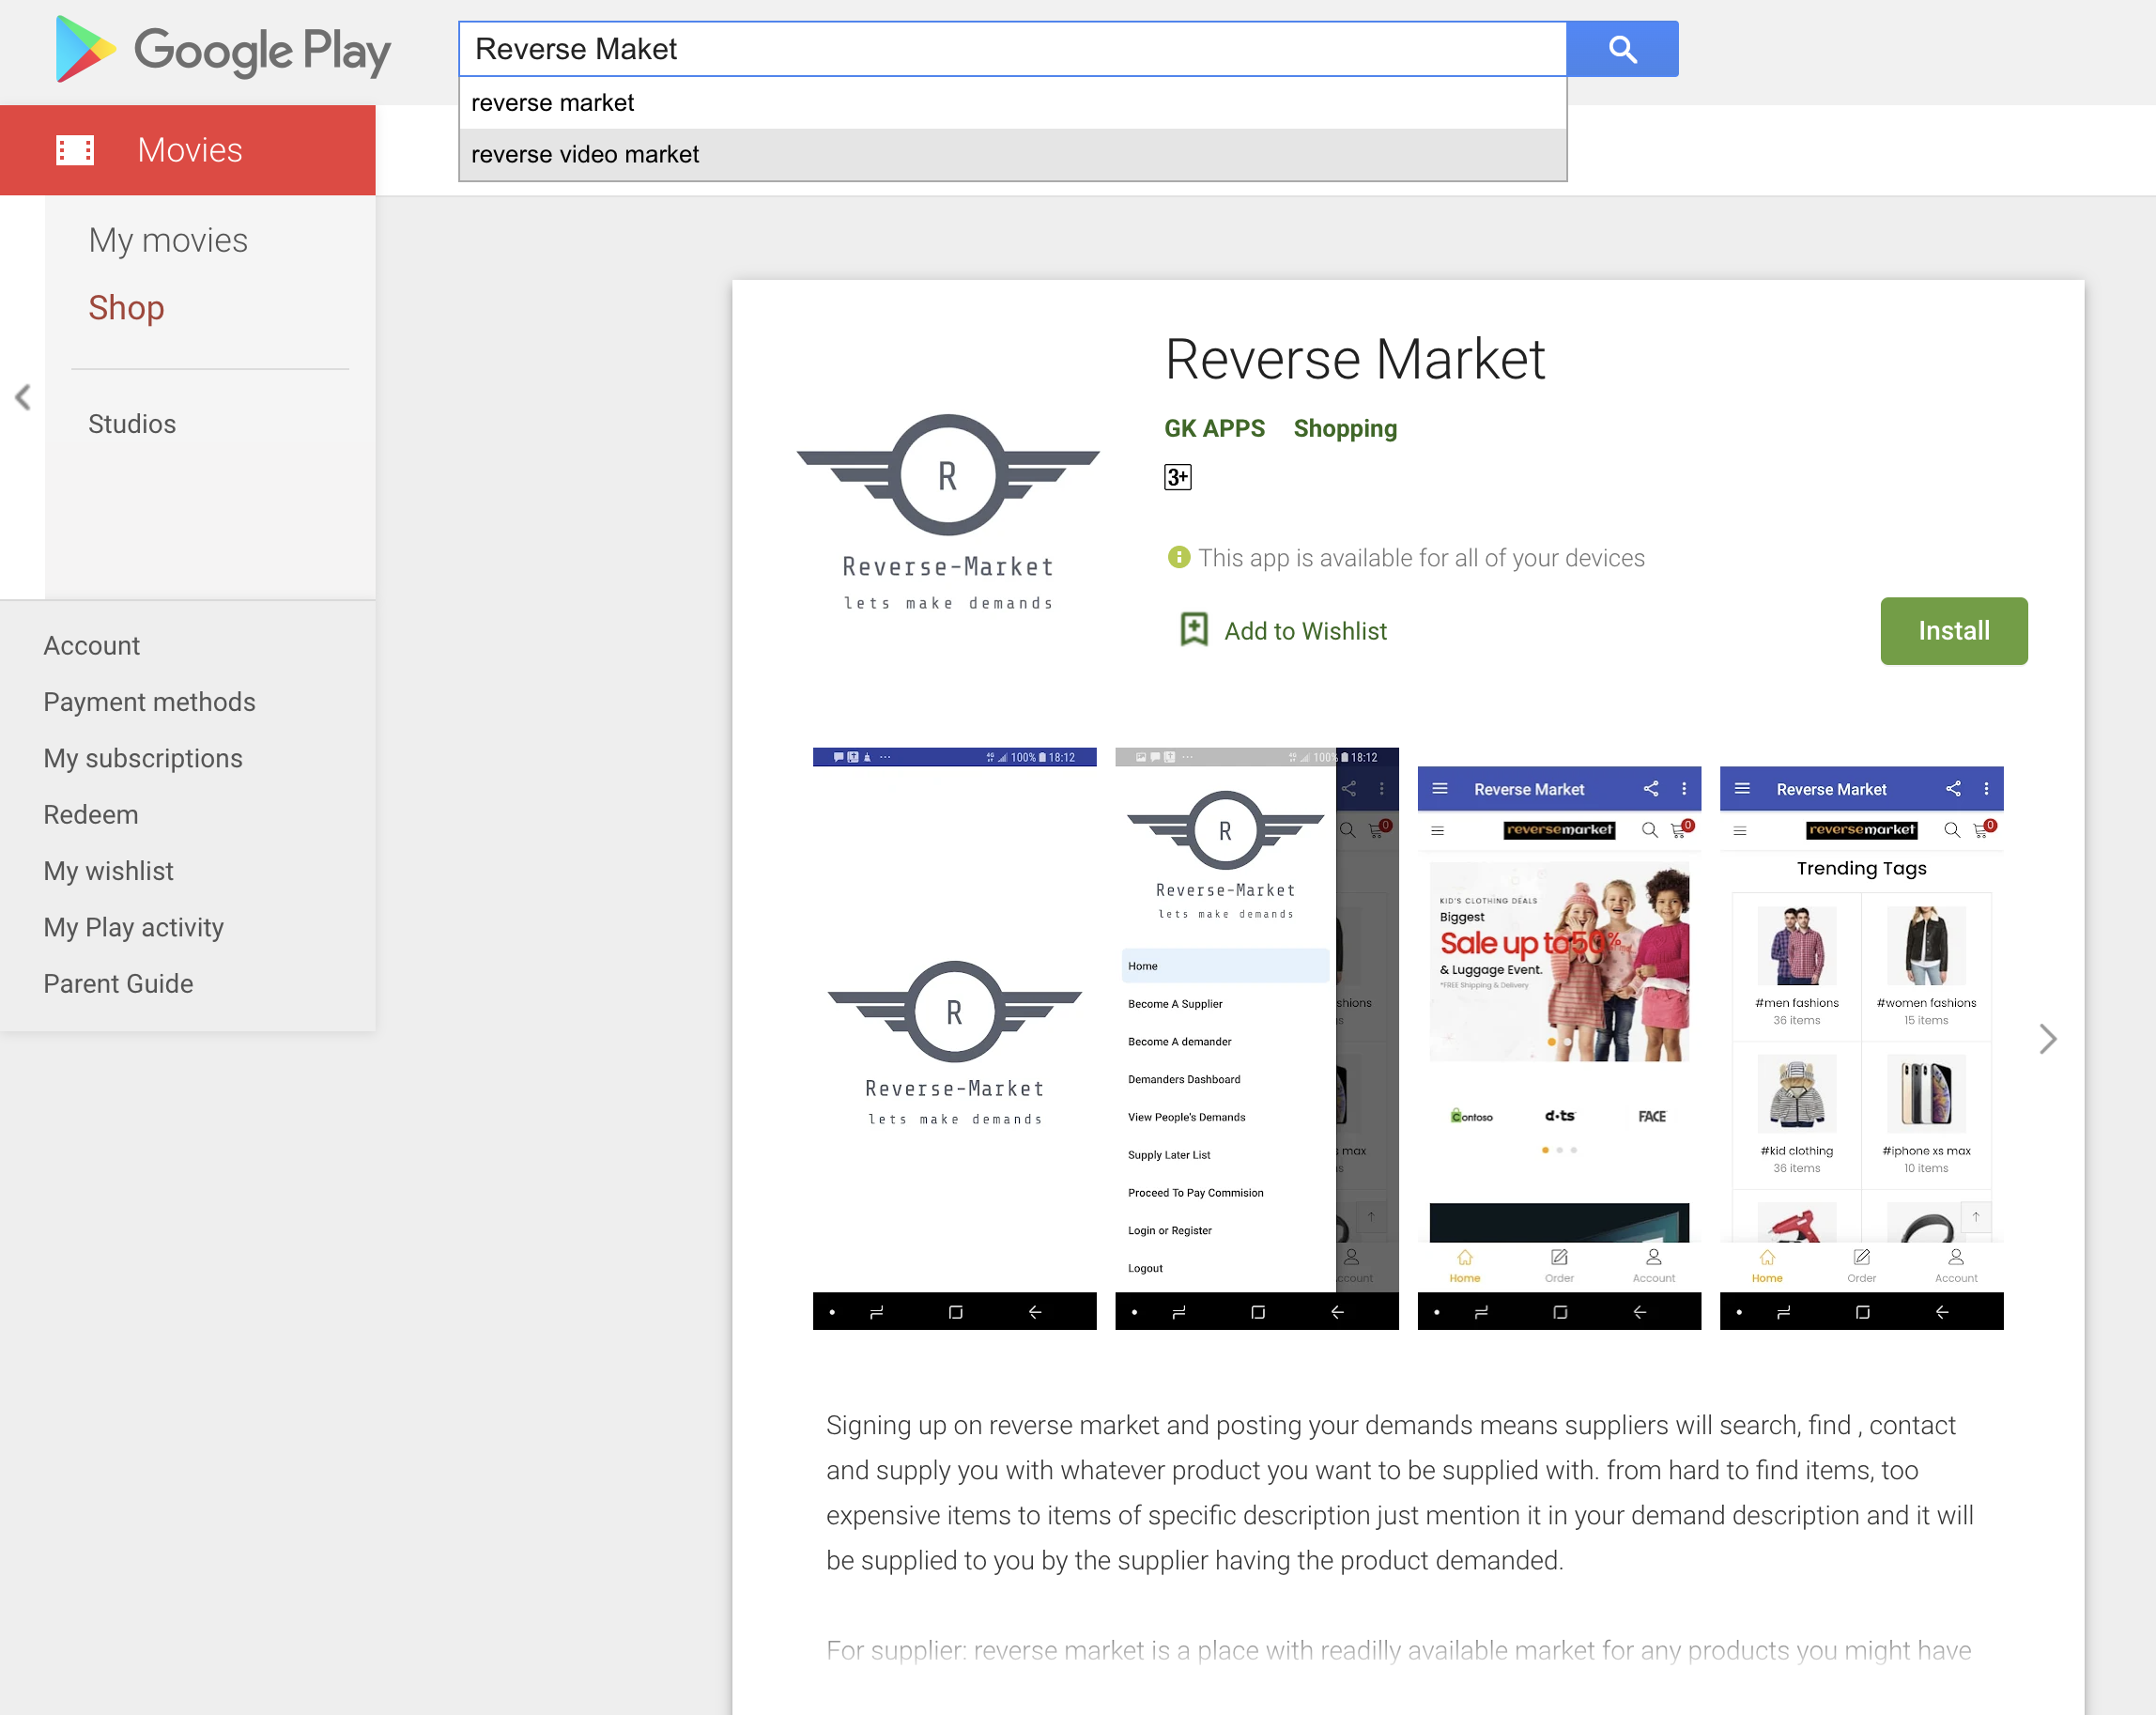Open My Play activity

(134, 927)
